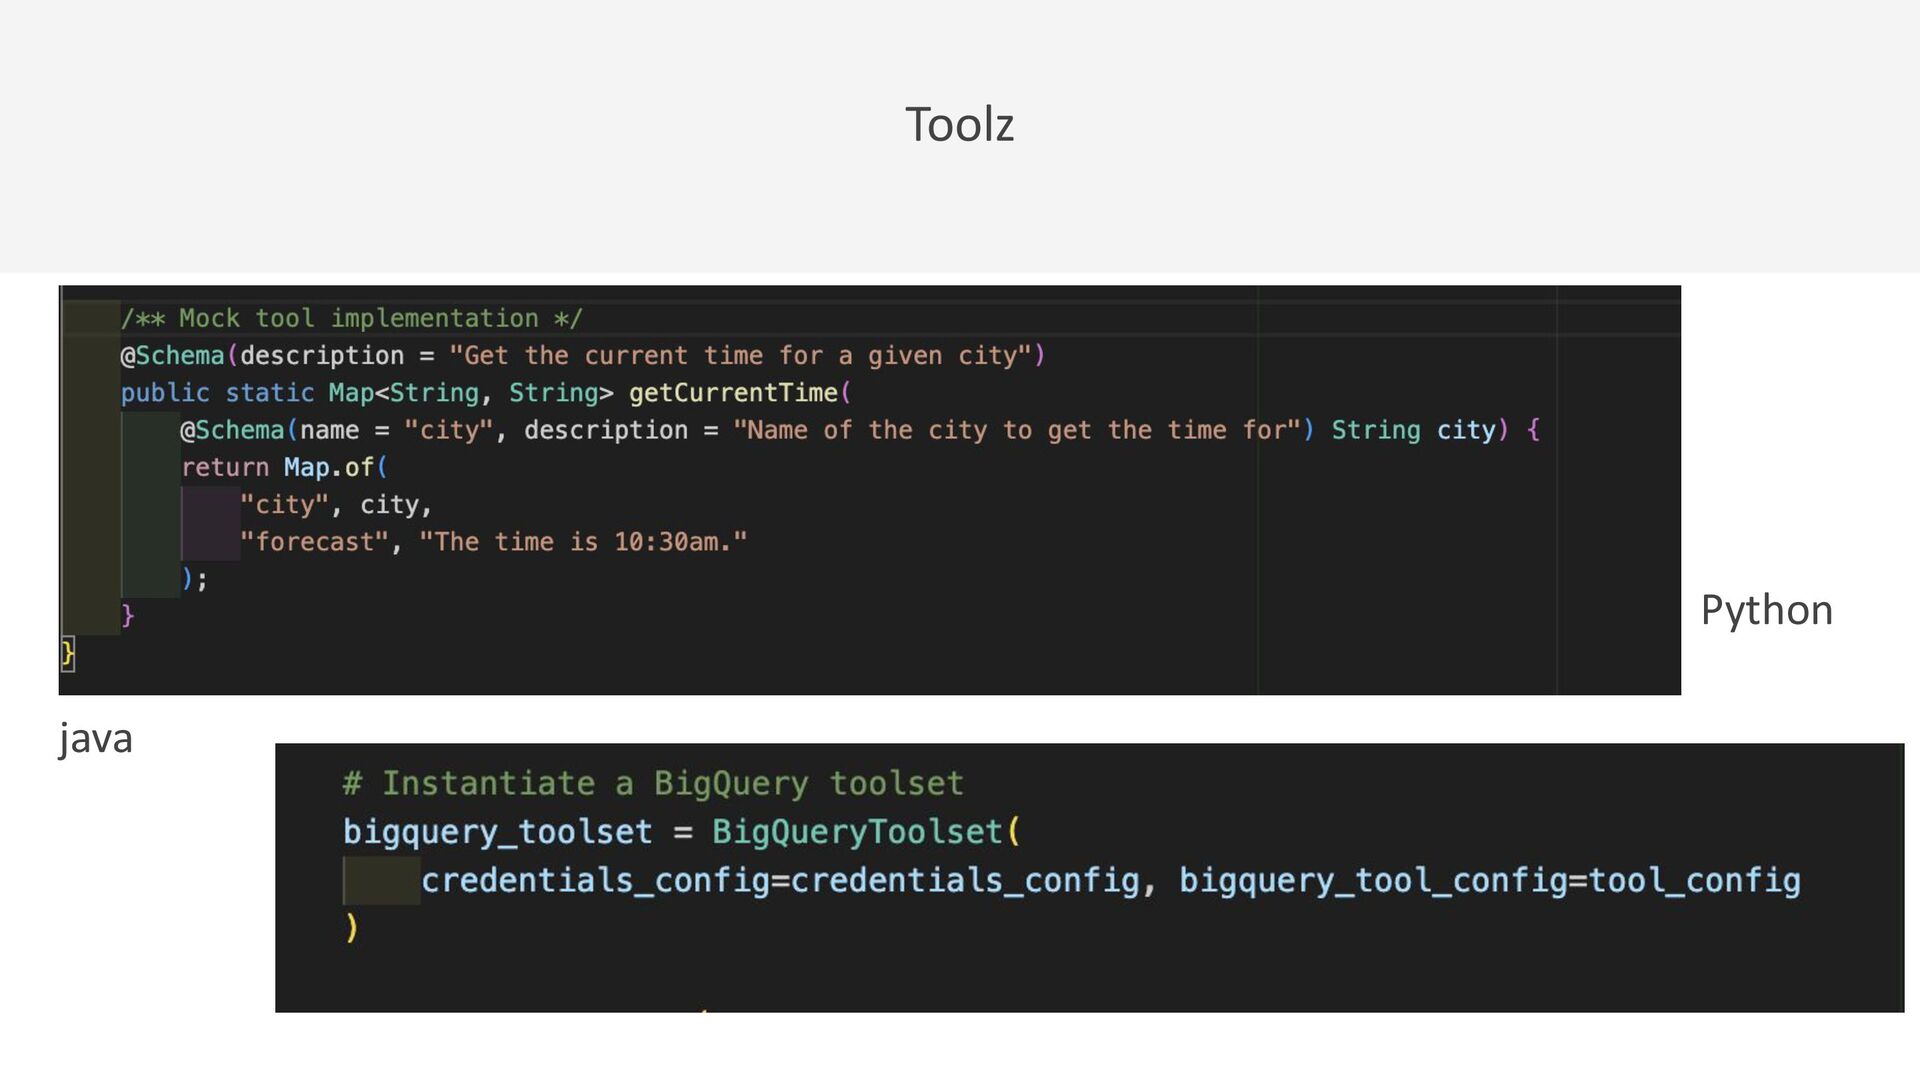Click the bigquery_tool_config=tool_config argument
Screen dimensions: 1920x1080
pyautogui.click(x=1489, y=880)
